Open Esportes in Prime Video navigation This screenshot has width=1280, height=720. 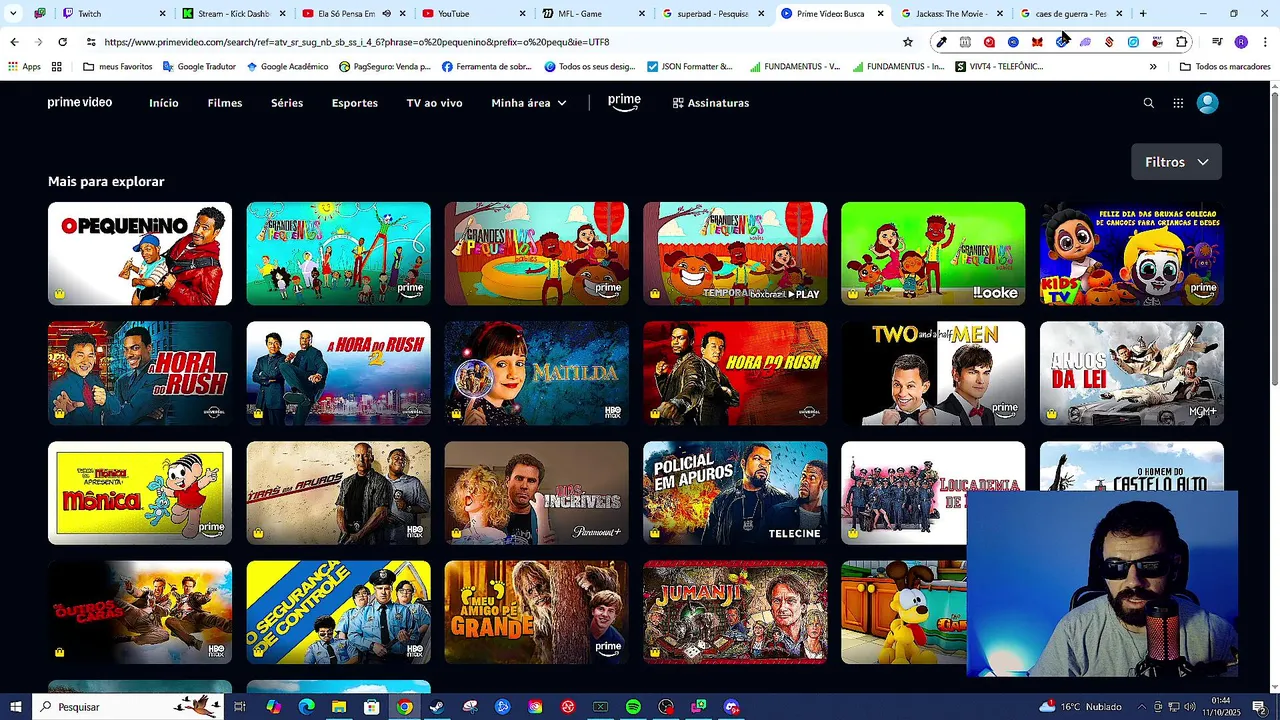(355, 103)
